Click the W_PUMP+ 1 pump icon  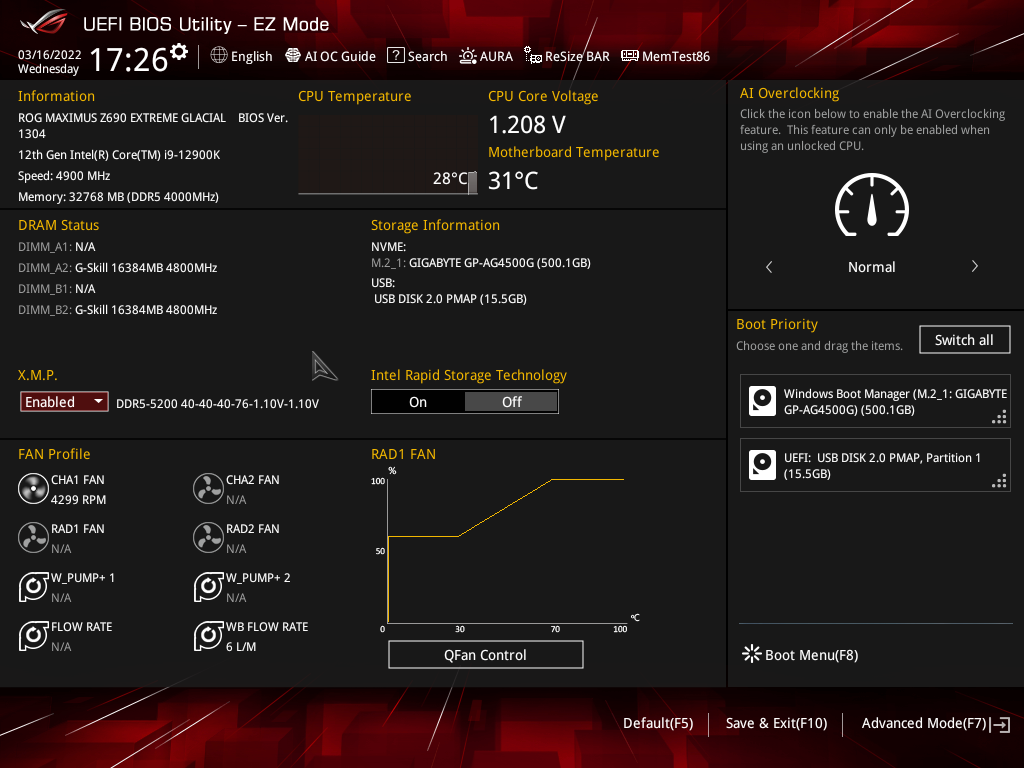(33, 586)
